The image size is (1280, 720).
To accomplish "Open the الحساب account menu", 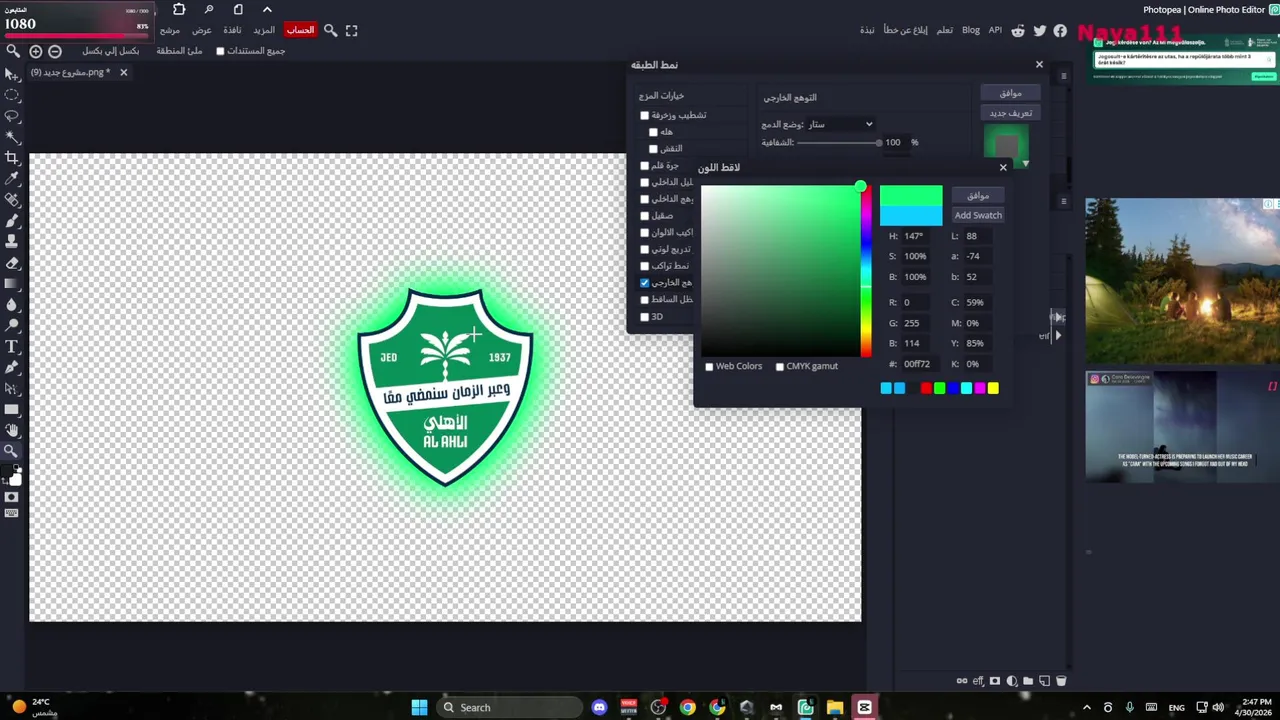I will [x=300, y=30].
